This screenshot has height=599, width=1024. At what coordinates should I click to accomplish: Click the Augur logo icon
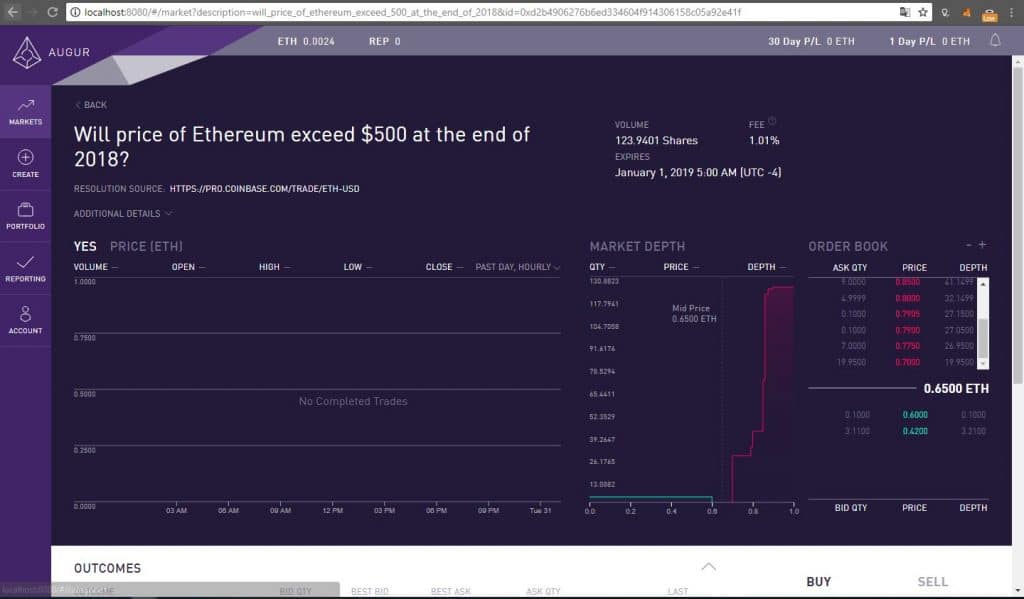click(x=26, y=52)
